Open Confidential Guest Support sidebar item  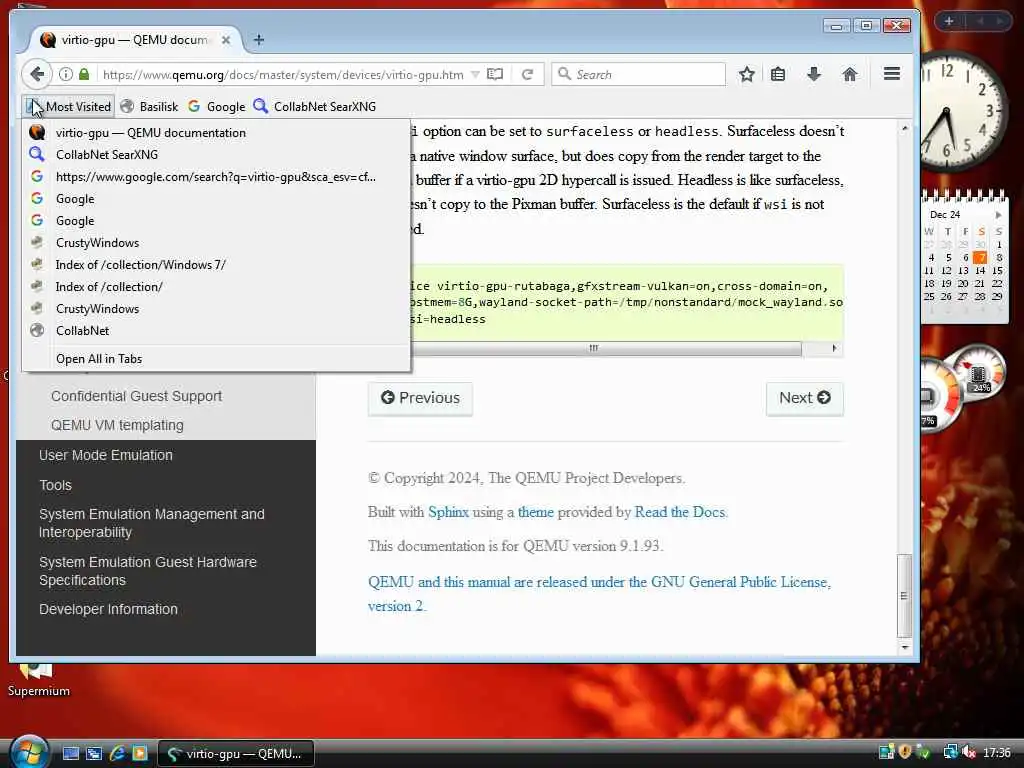click(136, 396)
